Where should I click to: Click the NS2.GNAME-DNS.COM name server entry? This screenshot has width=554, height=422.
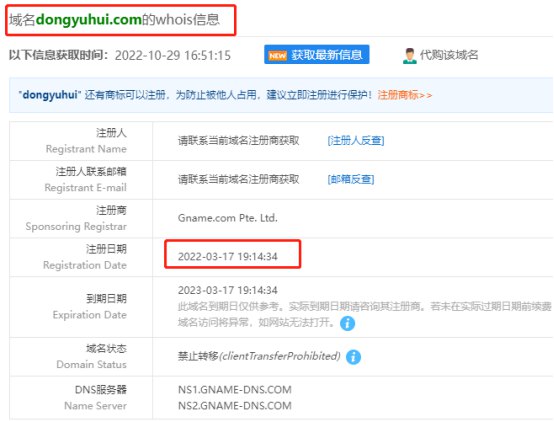[235, 405]
